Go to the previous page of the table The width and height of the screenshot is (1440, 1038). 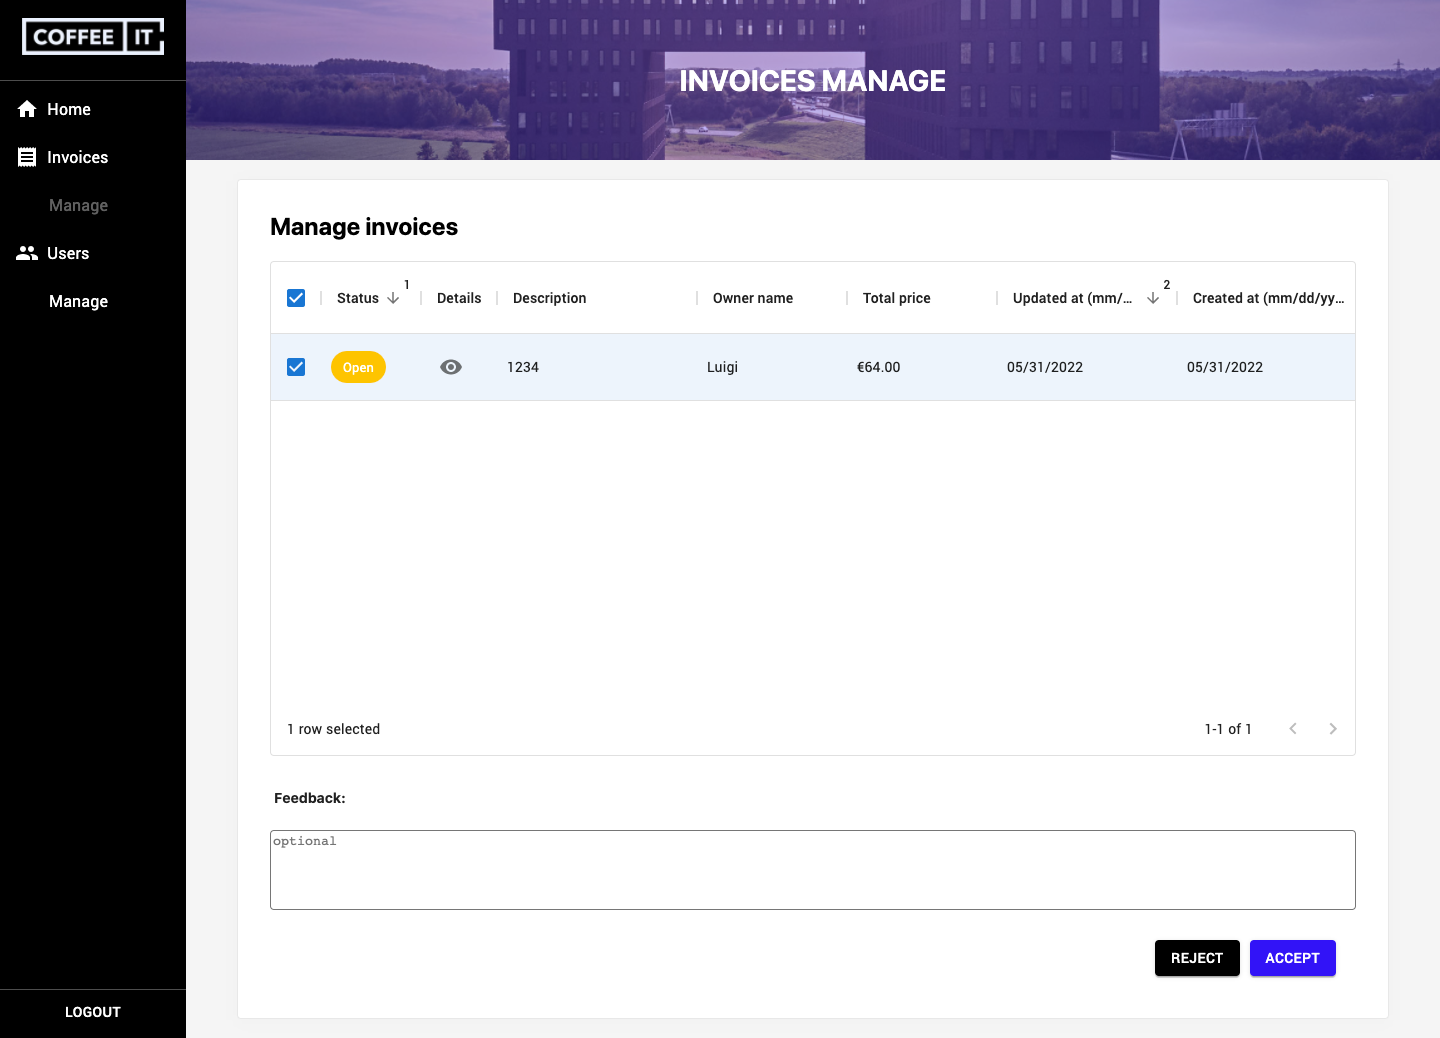pos(1293,729)
